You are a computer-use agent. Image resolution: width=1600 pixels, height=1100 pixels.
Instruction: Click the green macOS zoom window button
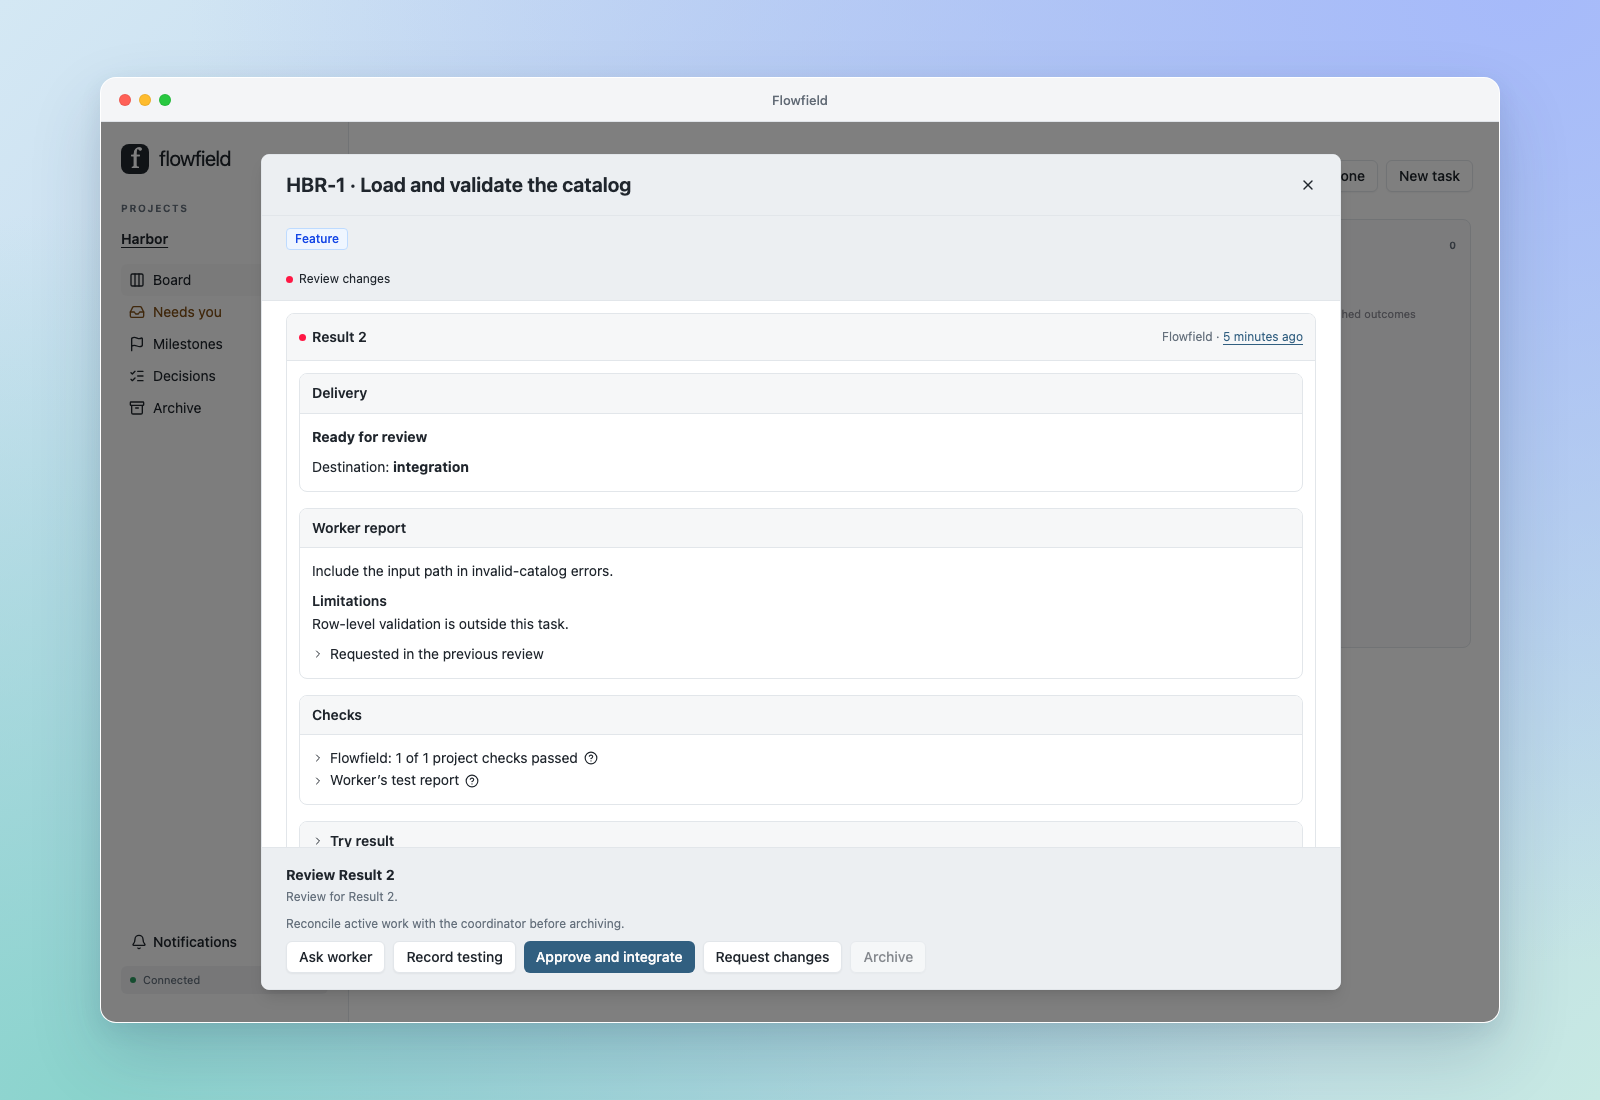pos(165,100)
